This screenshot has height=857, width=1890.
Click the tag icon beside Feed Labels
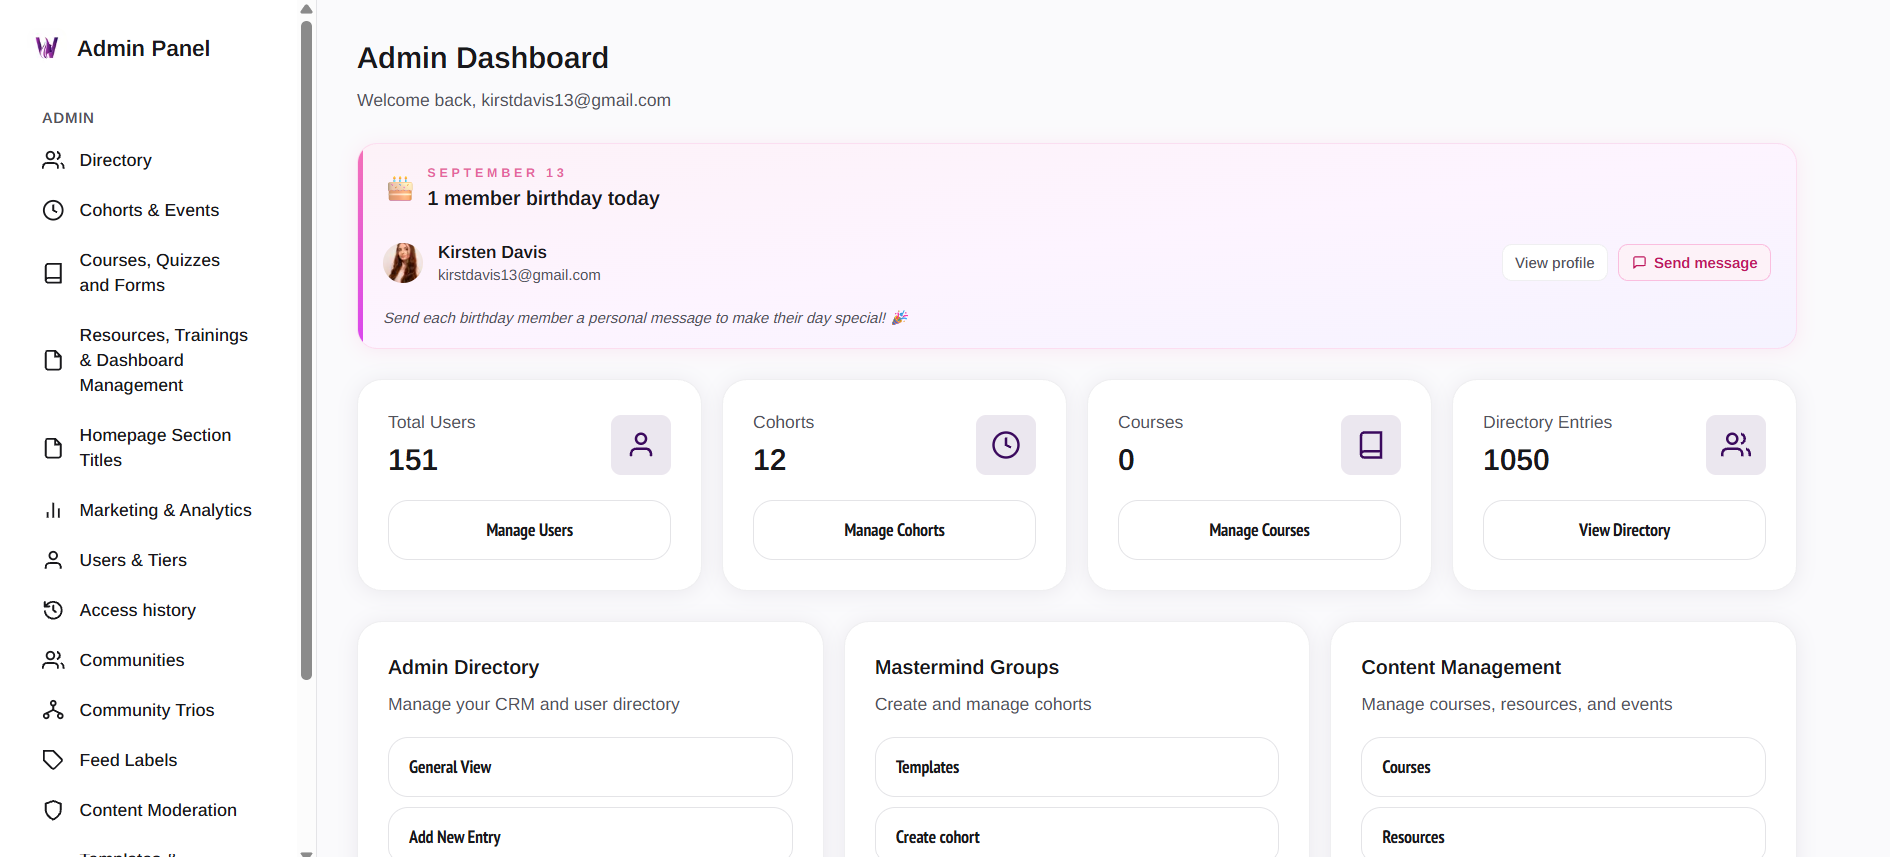pyautogui.click(x=53, y=760)
